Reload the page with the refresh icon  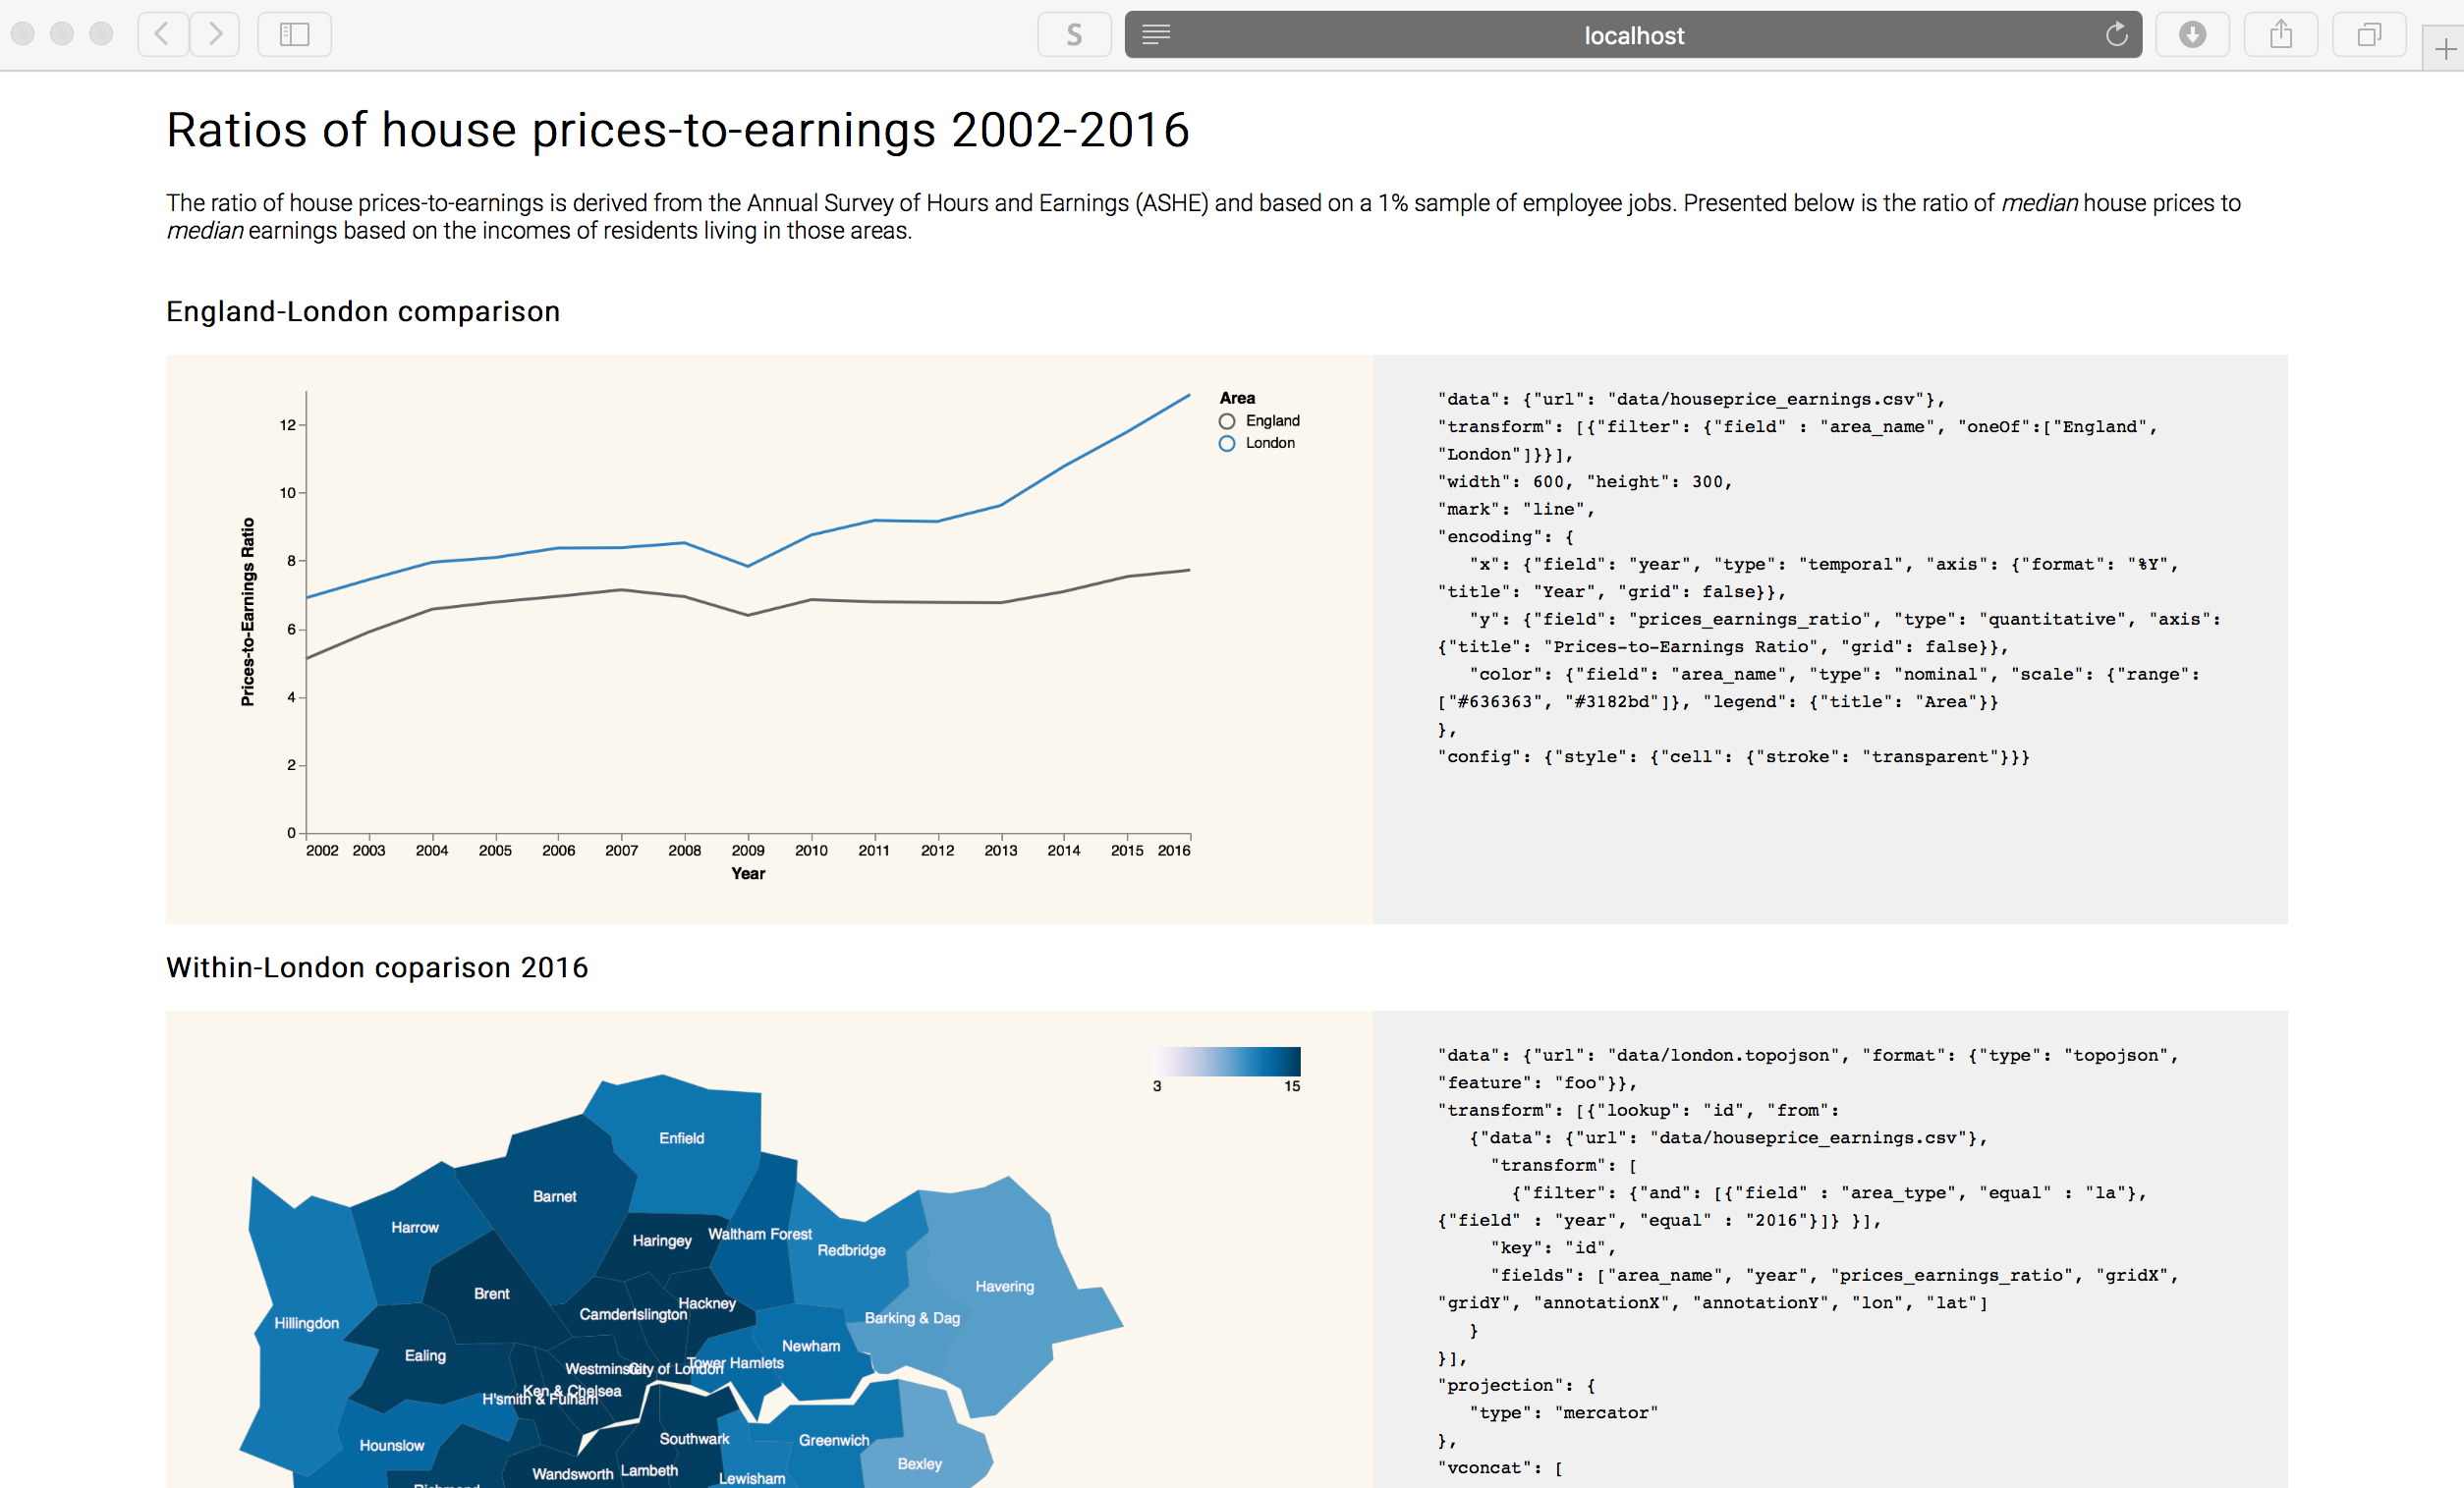point(2116,35)
